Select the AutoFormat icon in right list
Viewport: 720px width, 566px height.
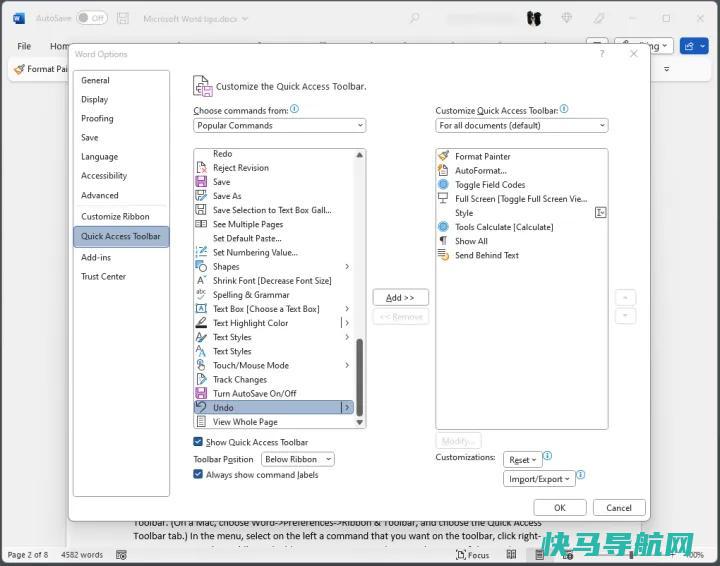pos(443,170)
